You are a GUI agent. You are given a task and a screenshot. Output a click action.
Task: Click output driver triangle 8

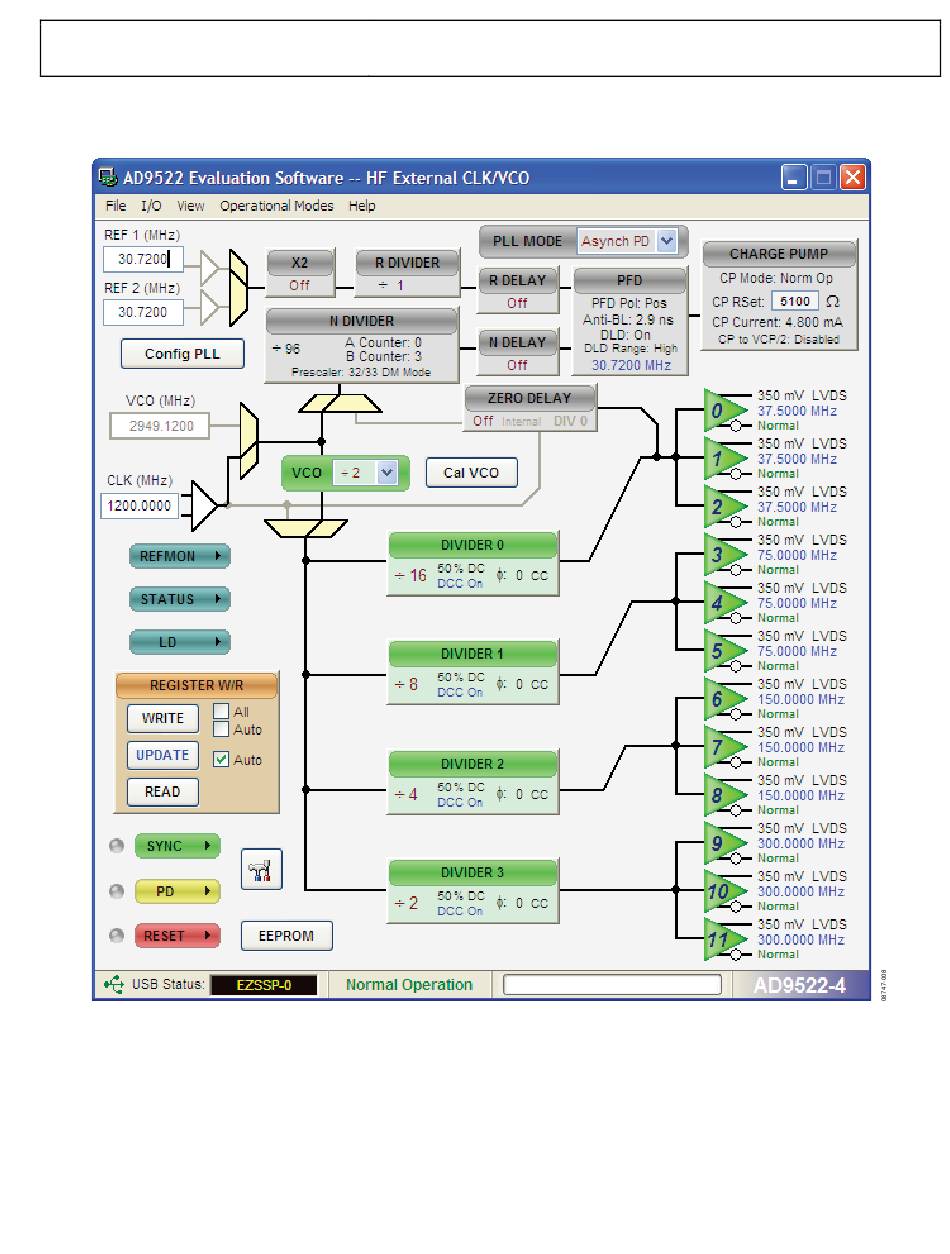click(724, 794)
